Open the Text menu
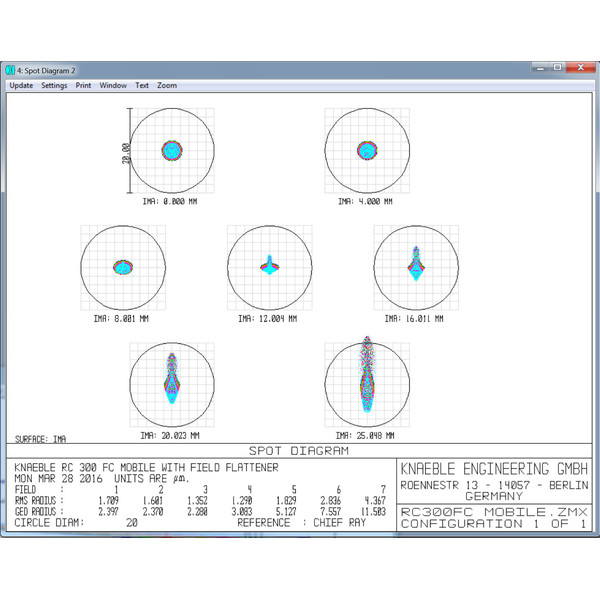 (x=142, y=85)
